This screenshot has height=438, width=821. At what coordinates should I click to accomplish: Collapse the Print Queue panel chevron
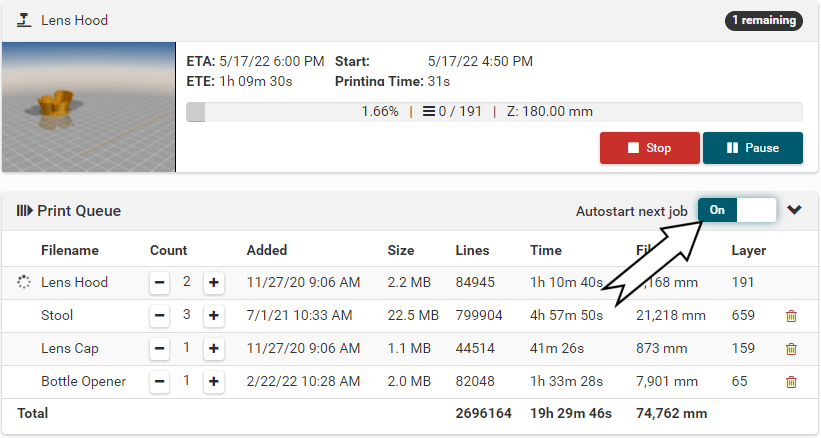pos(795,210)
